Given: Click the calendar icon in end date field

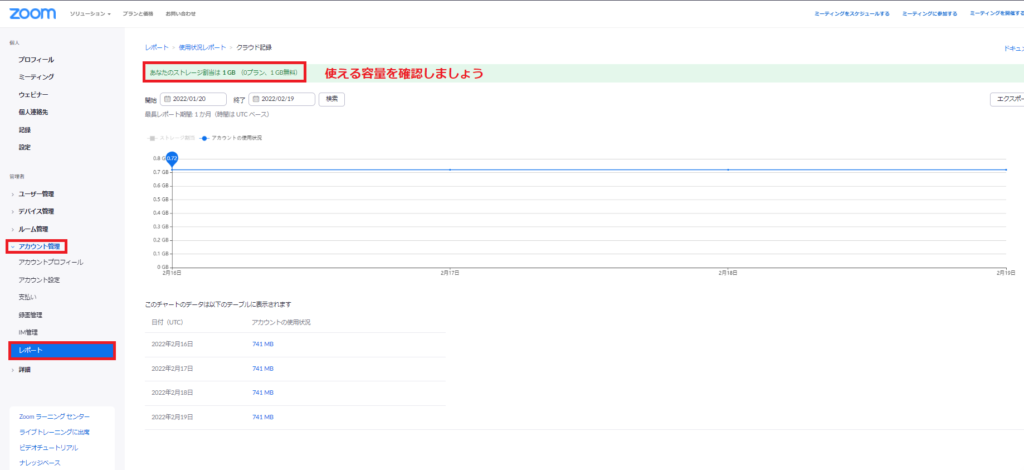Looking at the screenshot, I should click(256, 99).
